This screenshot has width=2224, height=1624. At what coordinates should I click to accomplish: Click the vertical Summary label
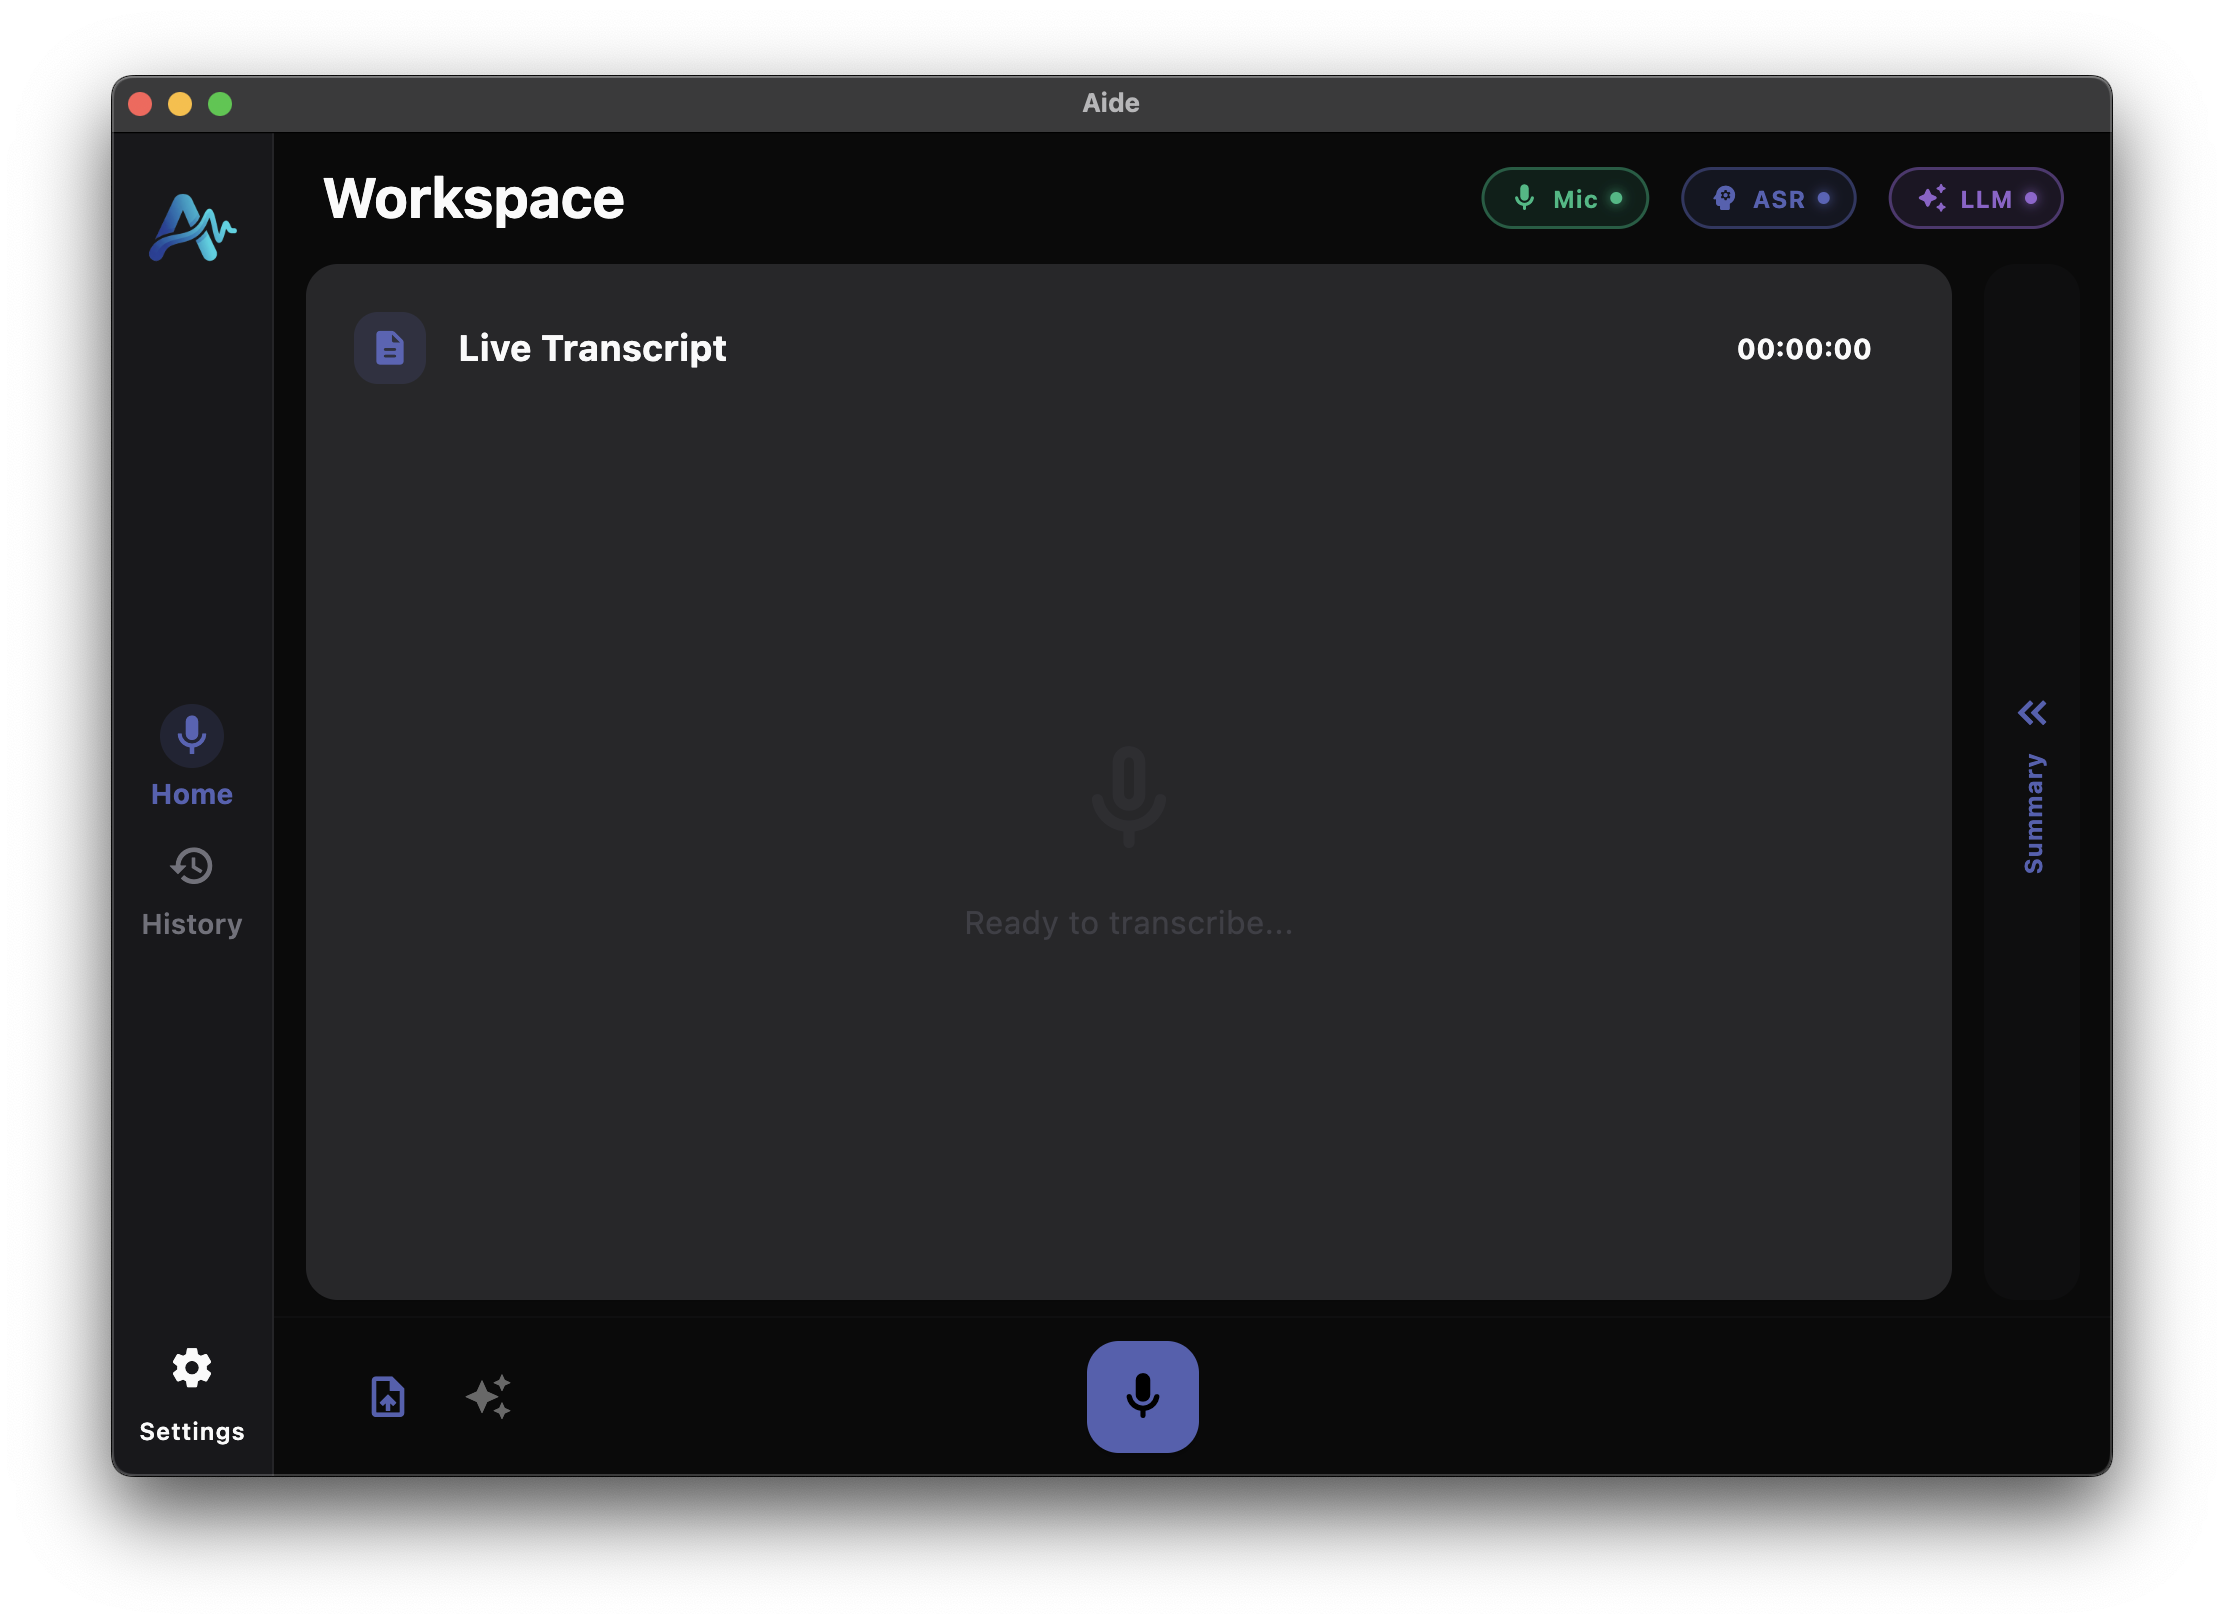(x=2033, y=813)
